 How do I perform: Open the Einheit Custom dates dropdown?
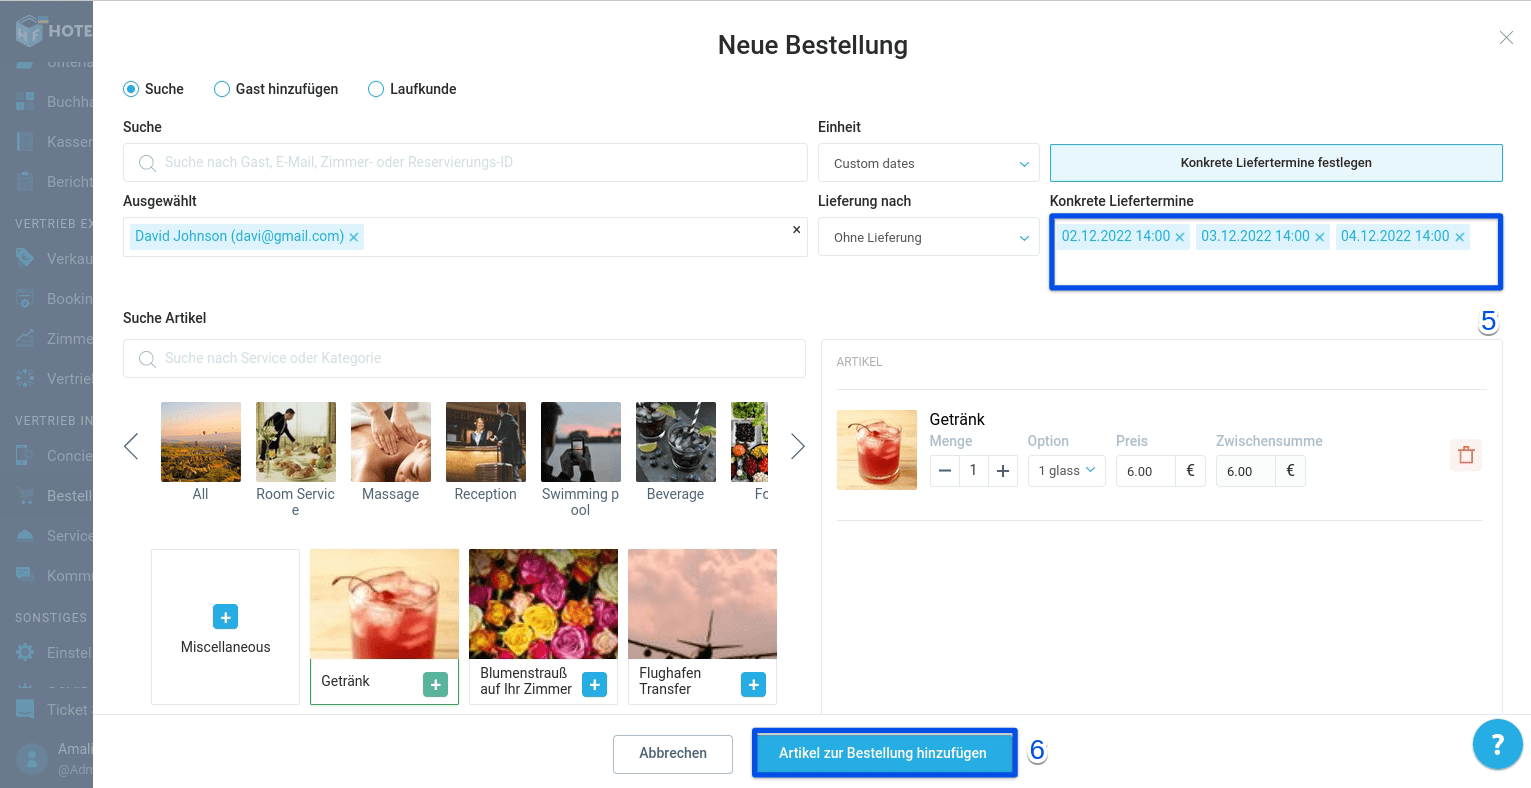(928, 163)
